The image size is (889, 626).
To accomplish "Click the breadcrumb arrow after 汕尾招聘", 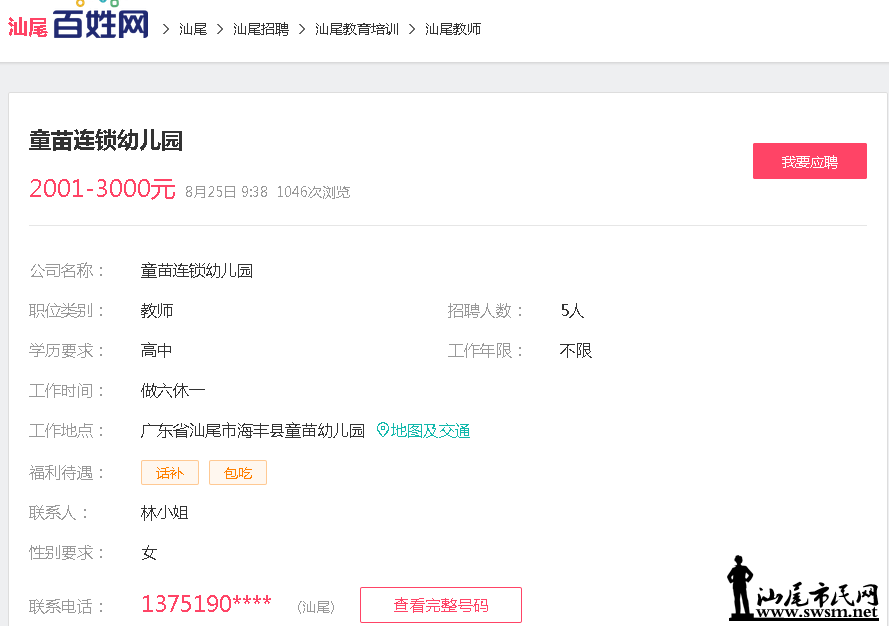I will tap(302, 29).
